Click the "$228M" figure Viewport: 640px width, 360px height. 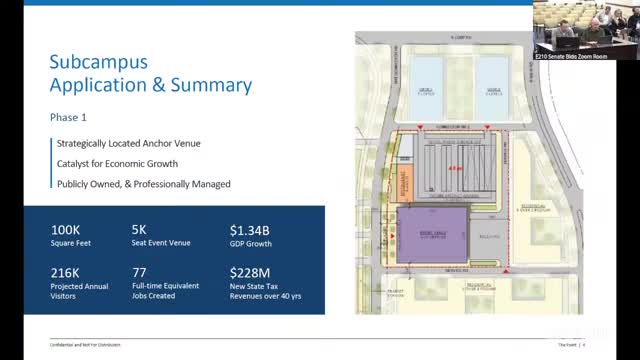(249, 273)
